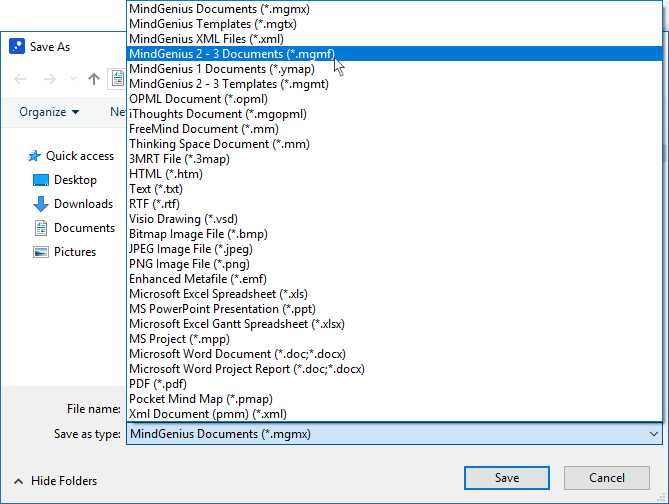
Task: Select MindGenius Documents (*.mgmx) in list
Action: (394, 9)
